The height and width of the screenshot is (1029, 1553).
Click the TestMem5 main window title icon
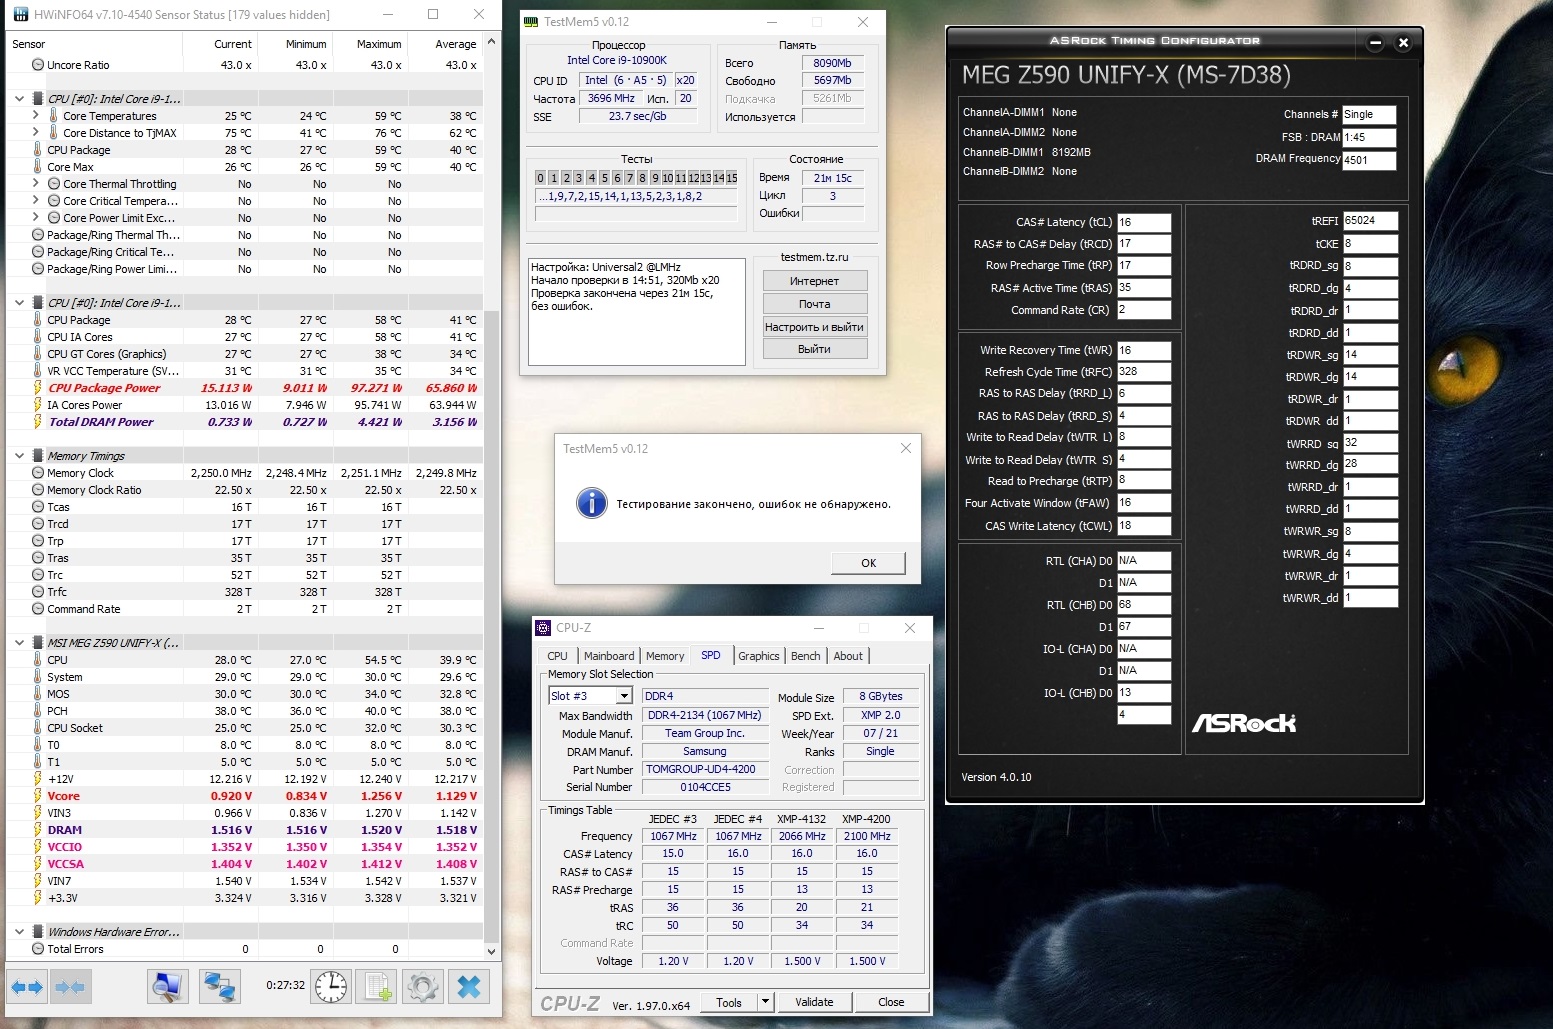coord(533,22)
